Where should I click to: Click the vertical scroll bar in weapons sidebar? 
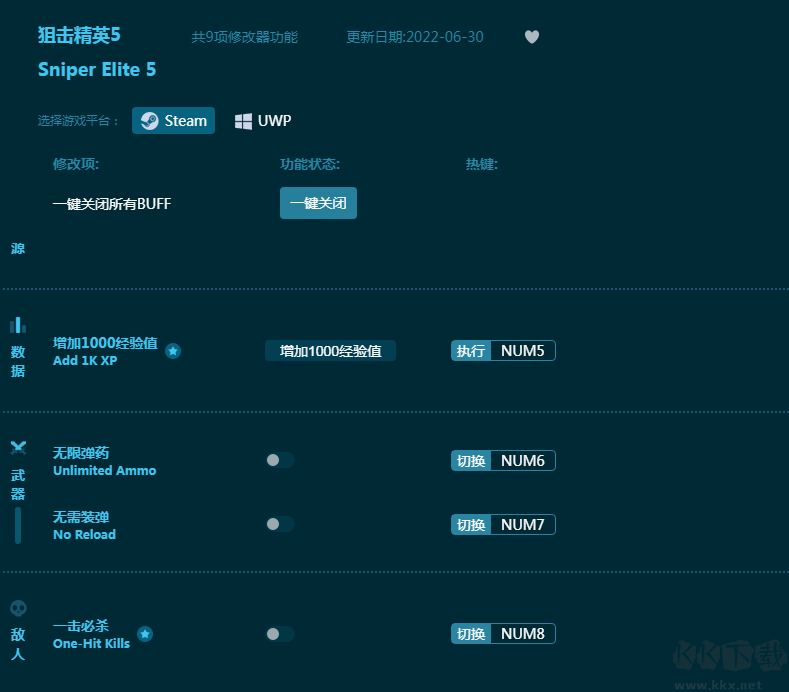pos(18,525)
